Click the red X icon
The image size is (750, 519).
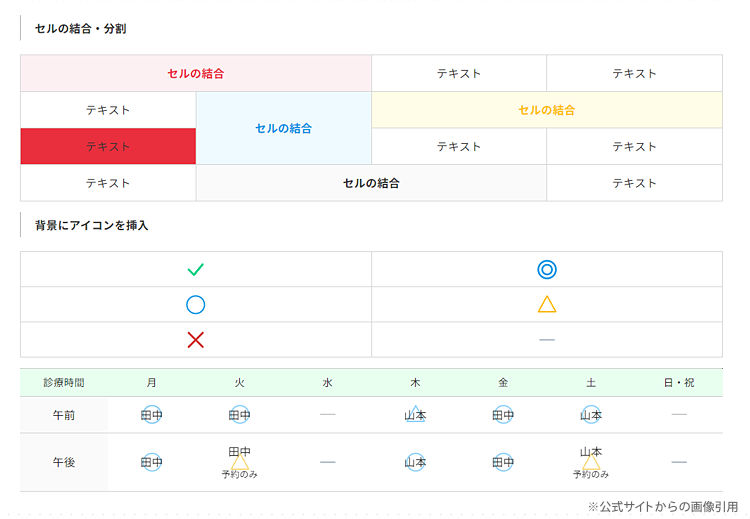[x=196, y=340]
